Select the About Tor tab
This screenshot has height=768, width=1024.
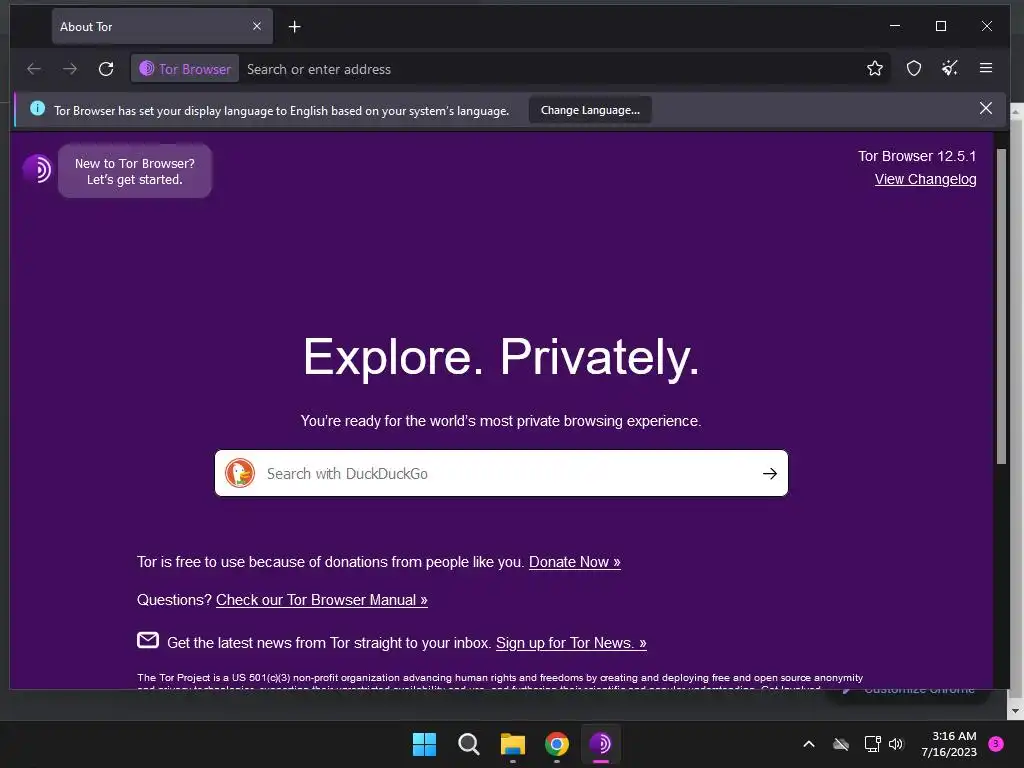point(162,27)
